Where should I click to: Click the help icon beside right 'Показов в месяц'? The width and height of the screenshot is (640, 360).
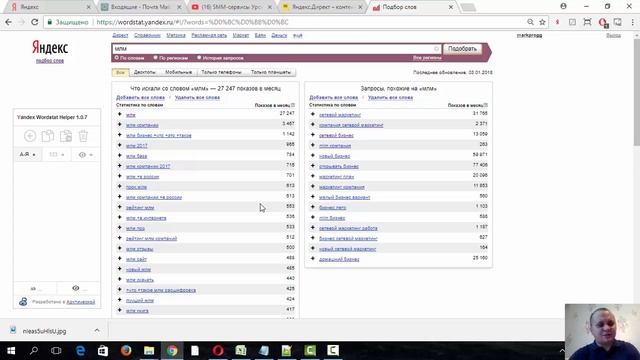[x=486, y=105]
